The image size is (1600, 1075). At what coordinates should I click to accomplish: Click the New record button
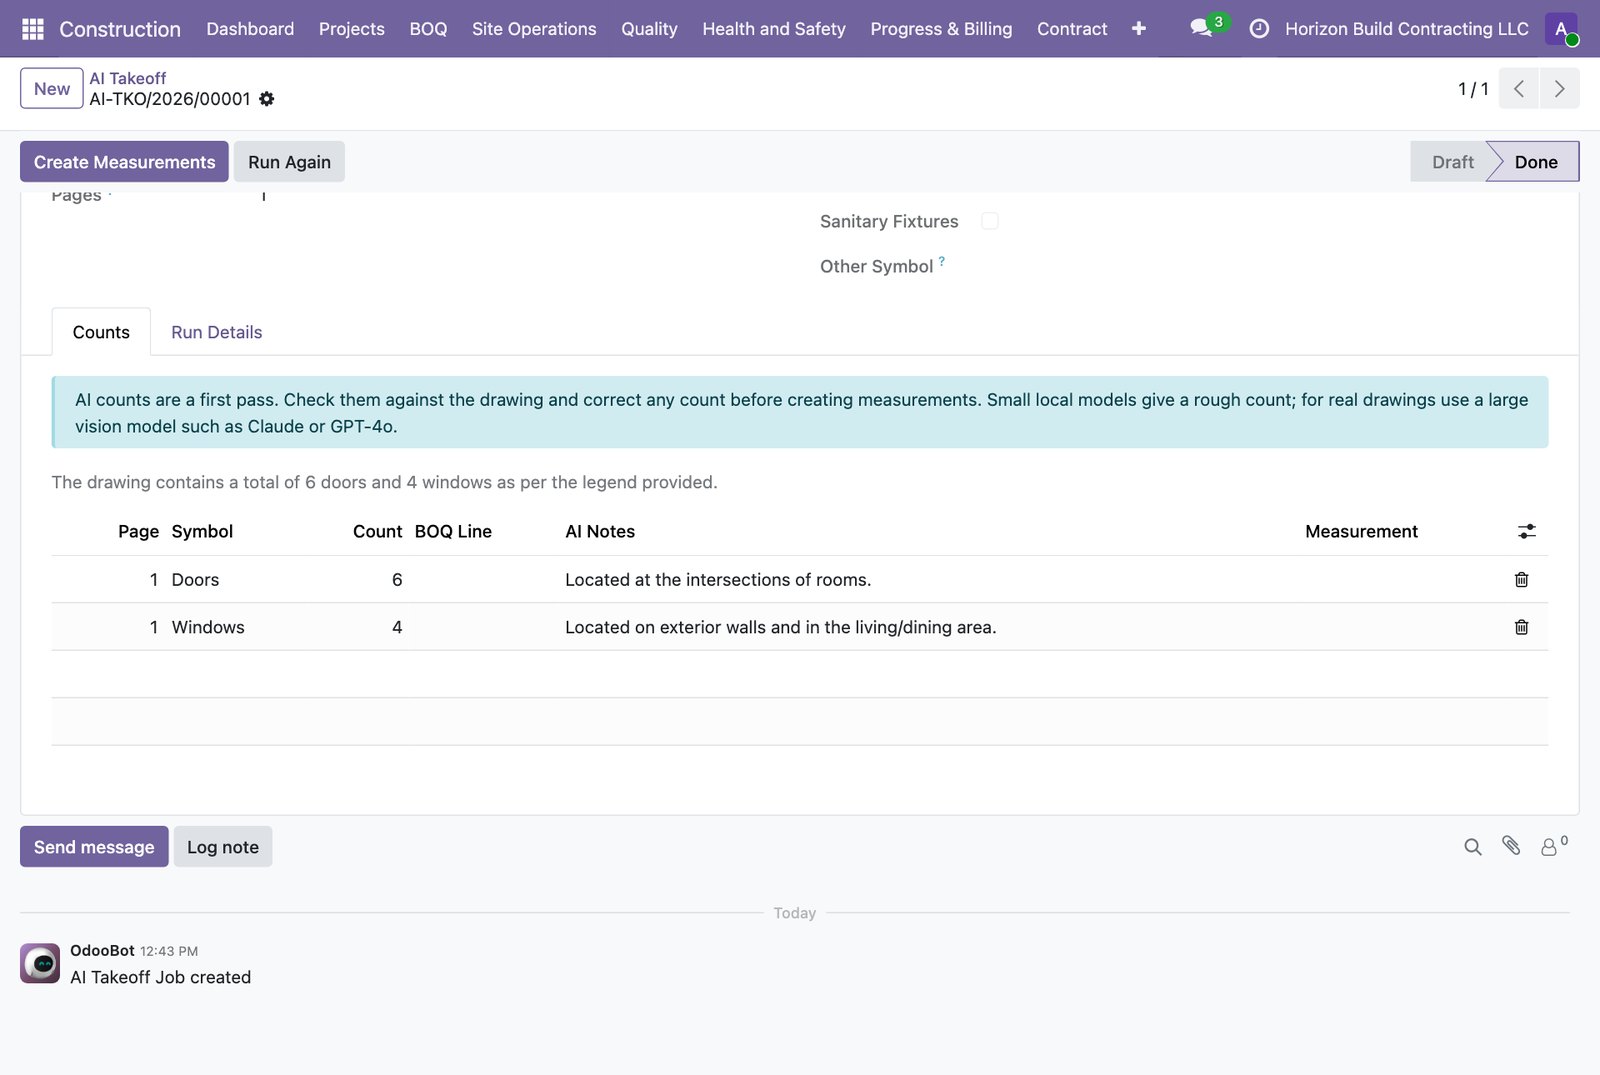click(x=52, y=89)
